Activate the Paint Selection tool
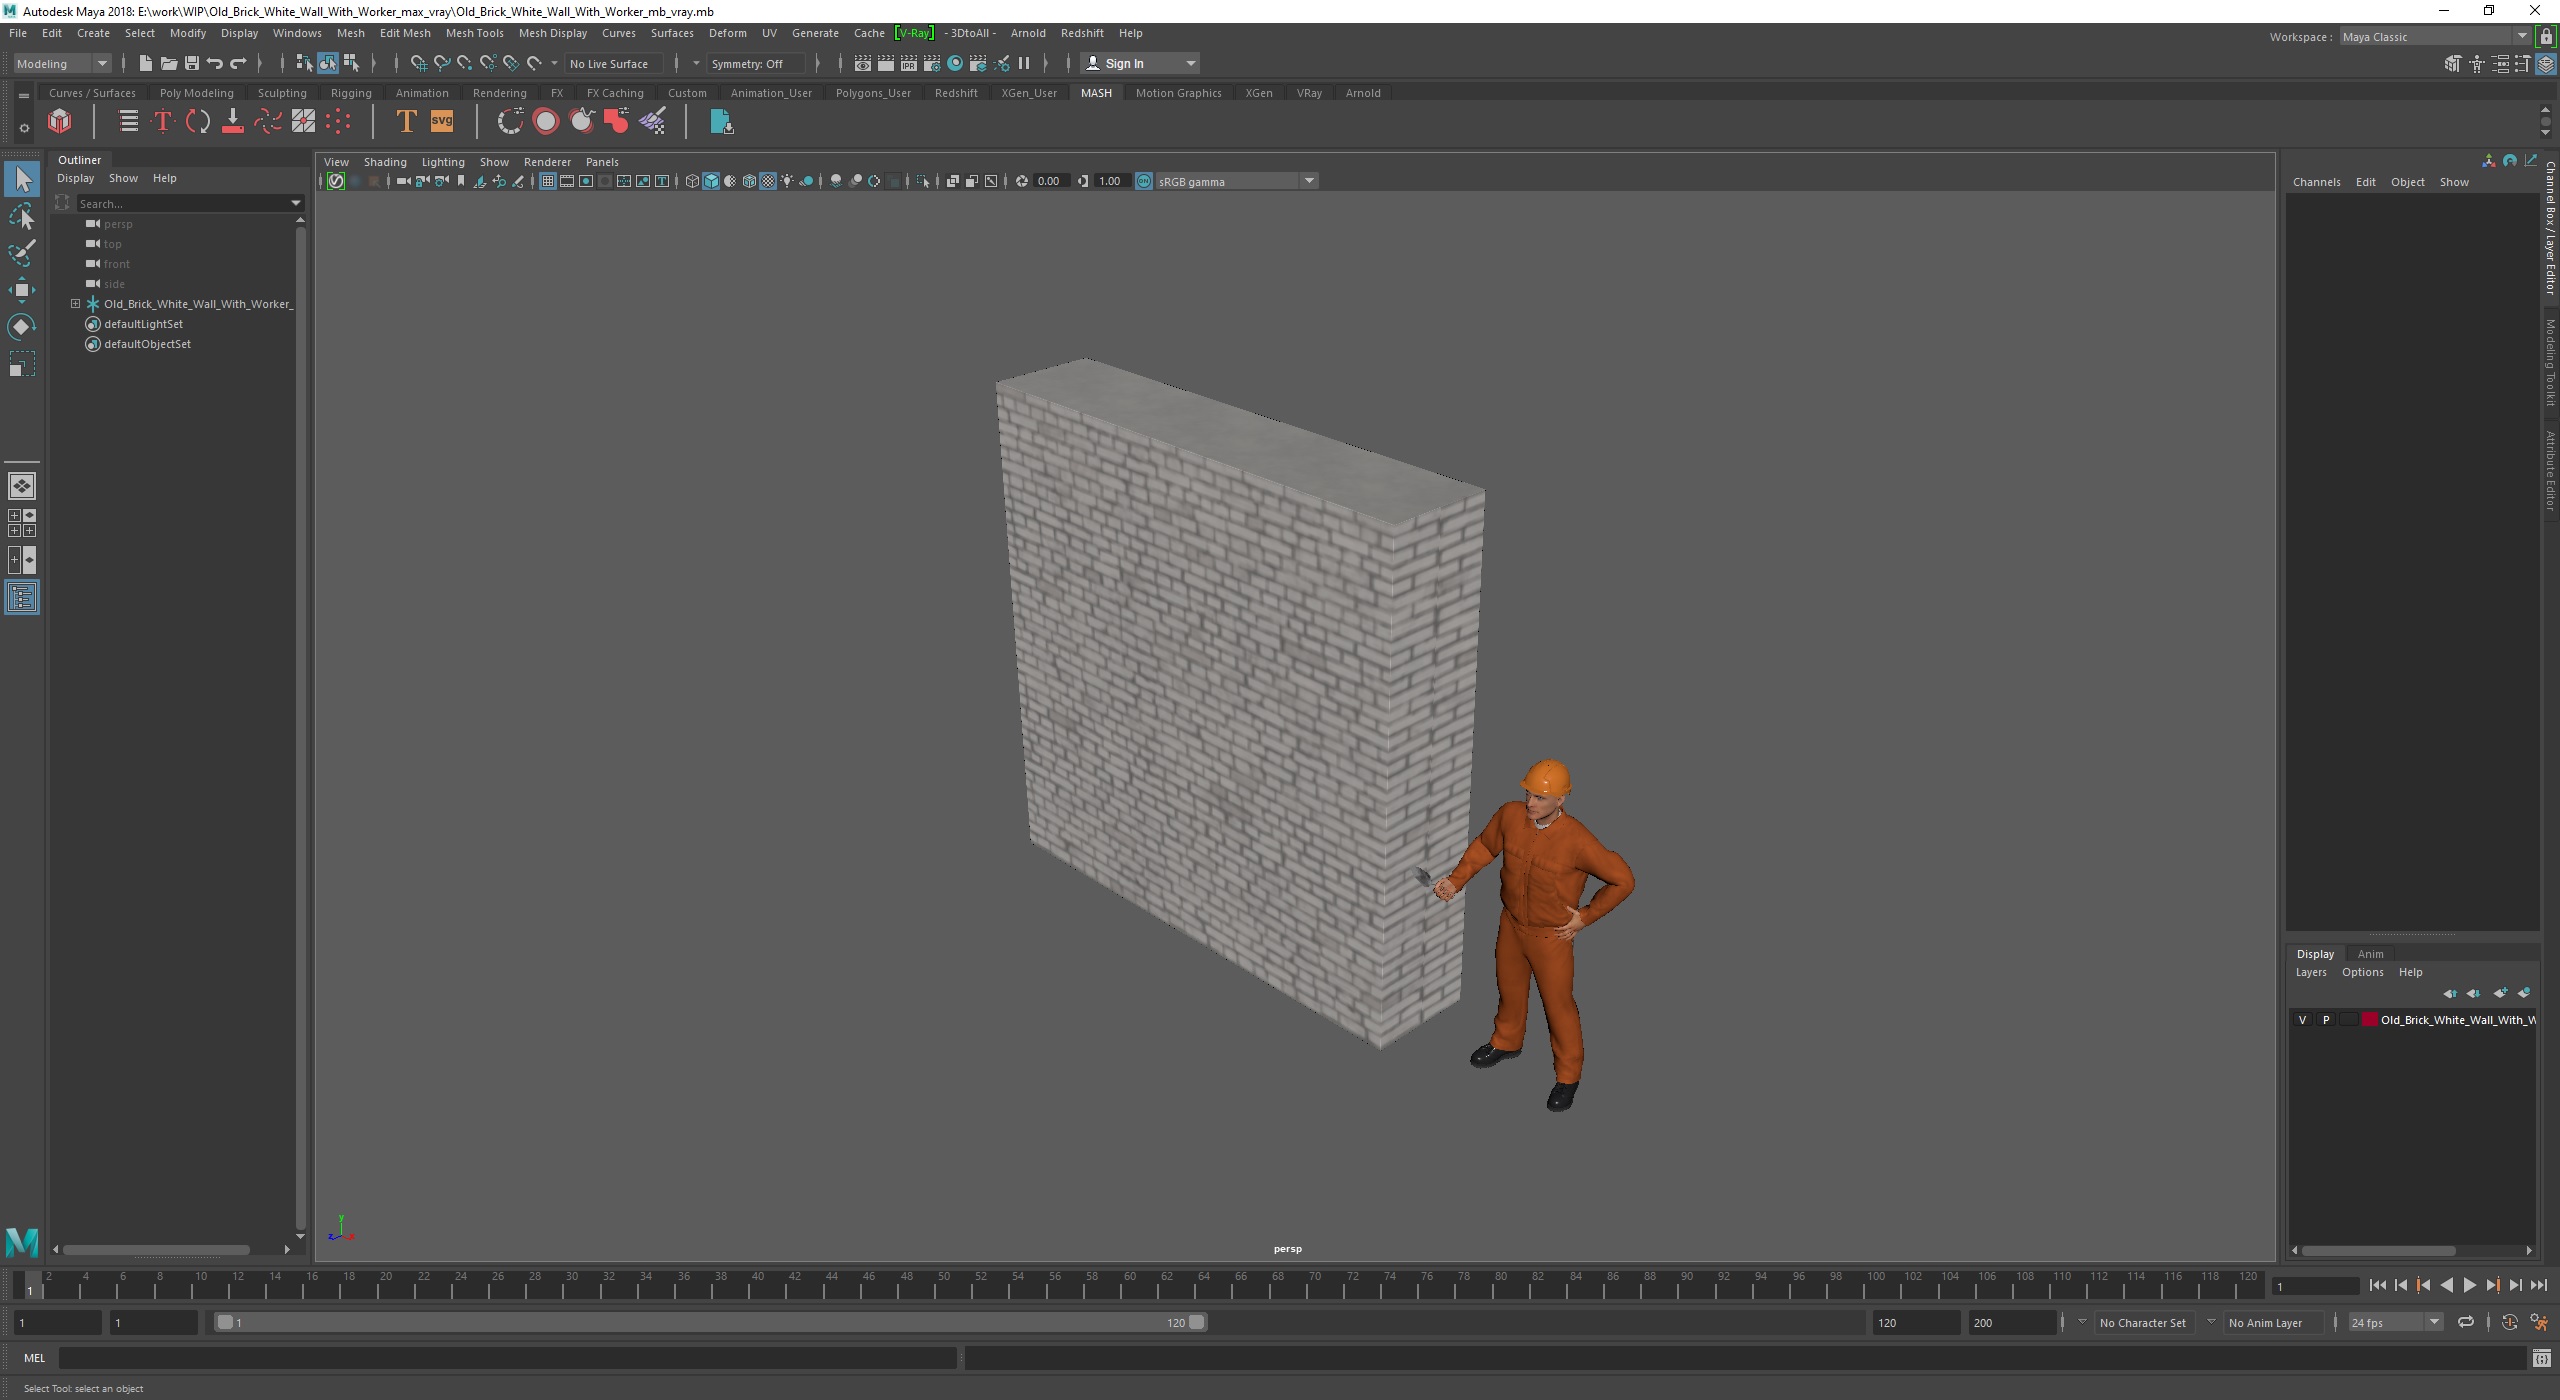This screenshot has height=1400, width=2560. (x=22, y=253)
